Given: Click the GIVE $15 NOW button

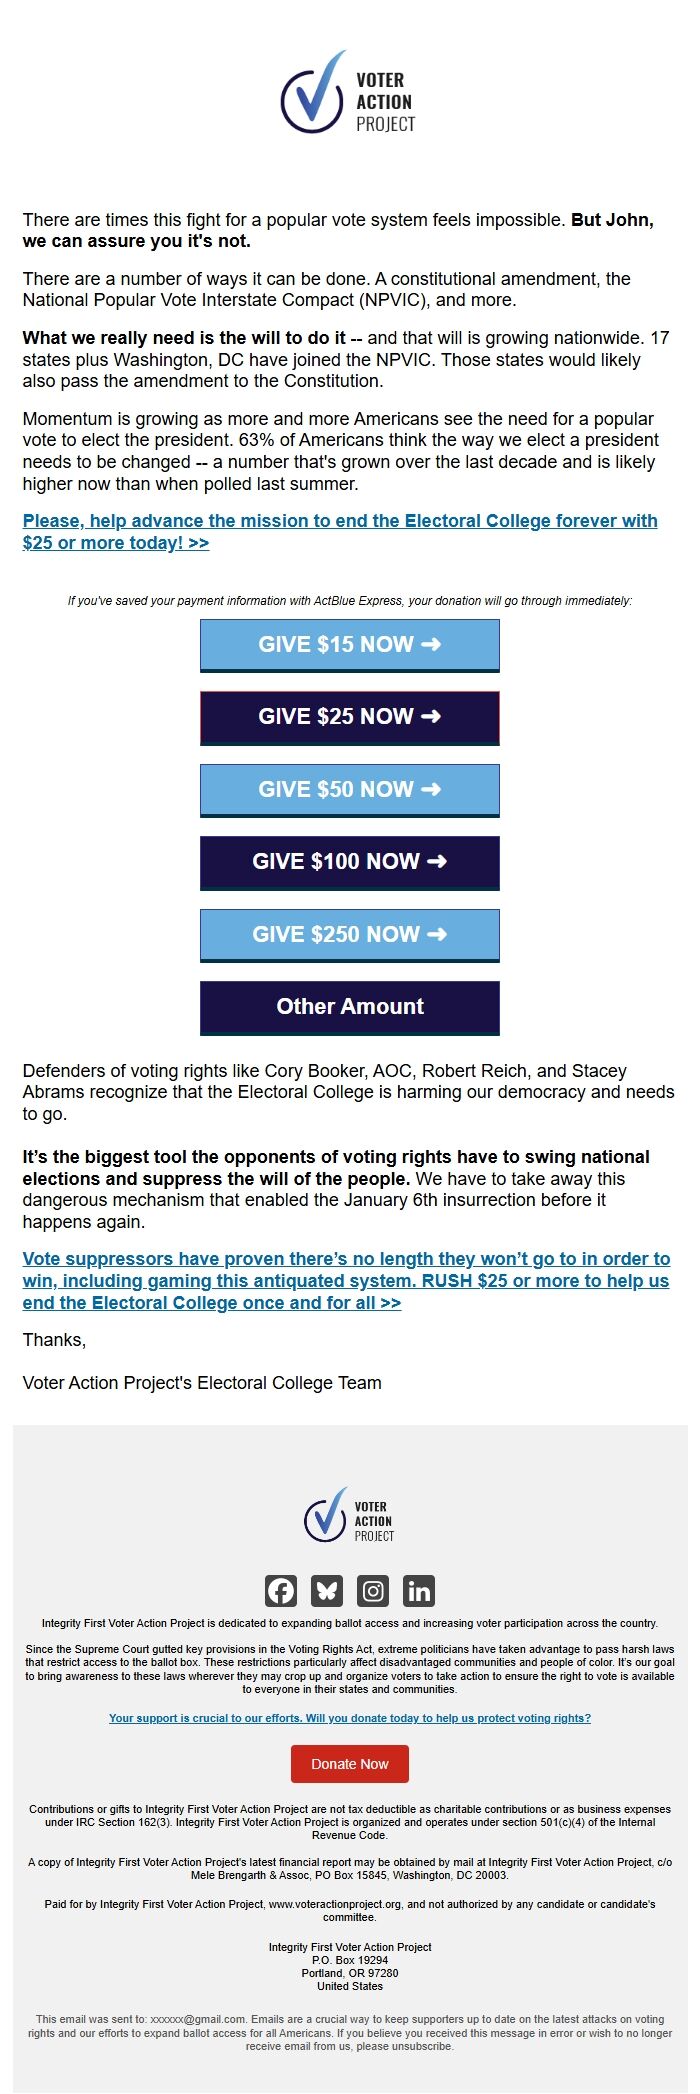Looking at the screenshot, I should [349, 645].
